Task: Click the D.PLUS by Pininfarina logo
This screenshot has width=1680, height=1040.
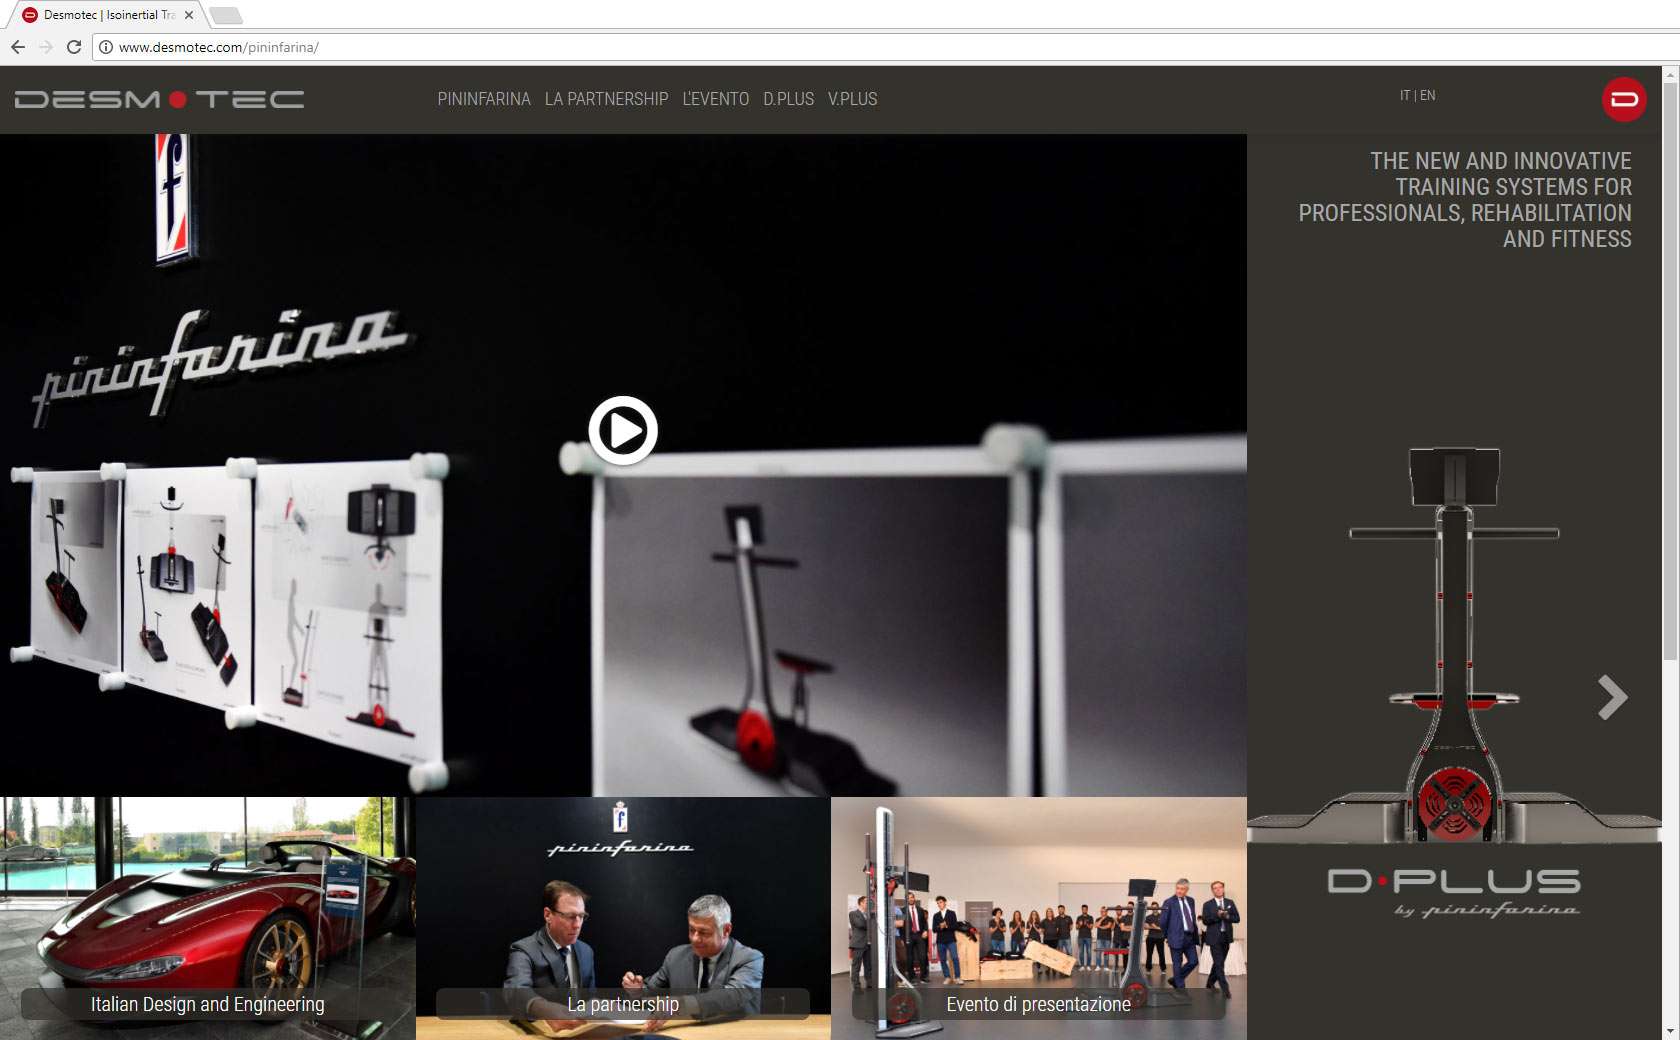Action: (1453, 893)
